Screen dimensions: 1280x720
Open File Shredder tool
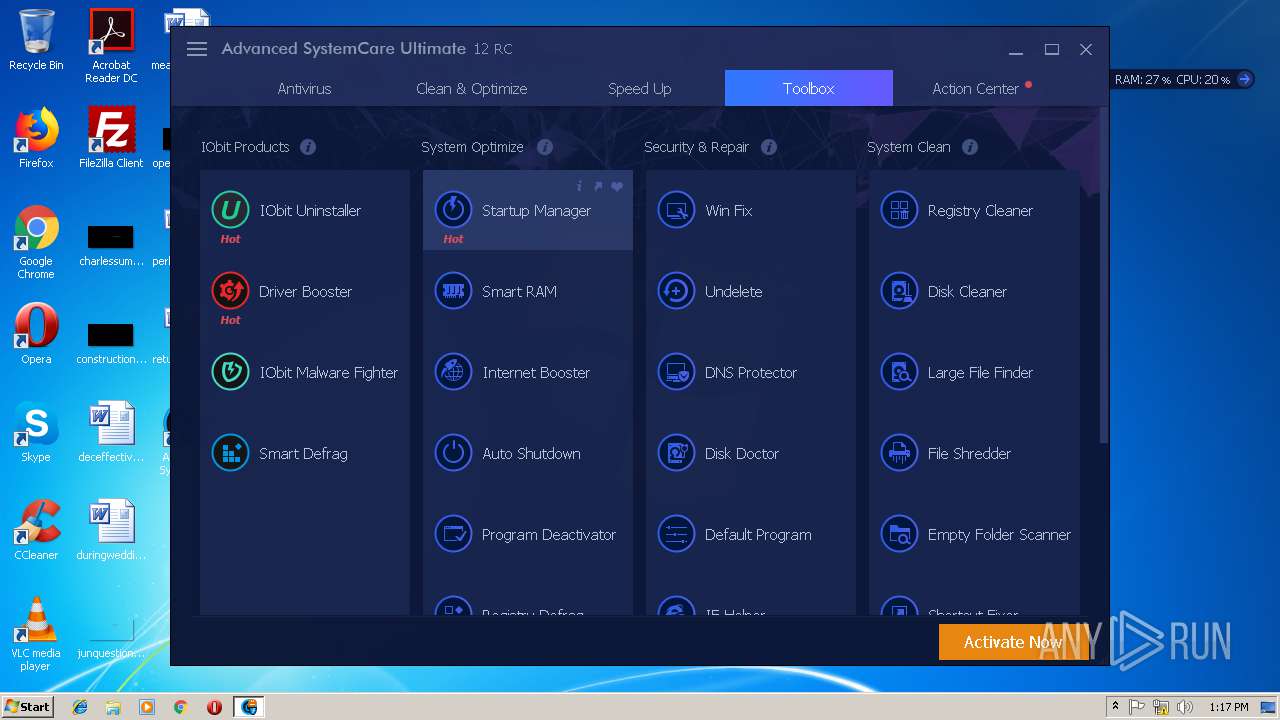[974, 454]
